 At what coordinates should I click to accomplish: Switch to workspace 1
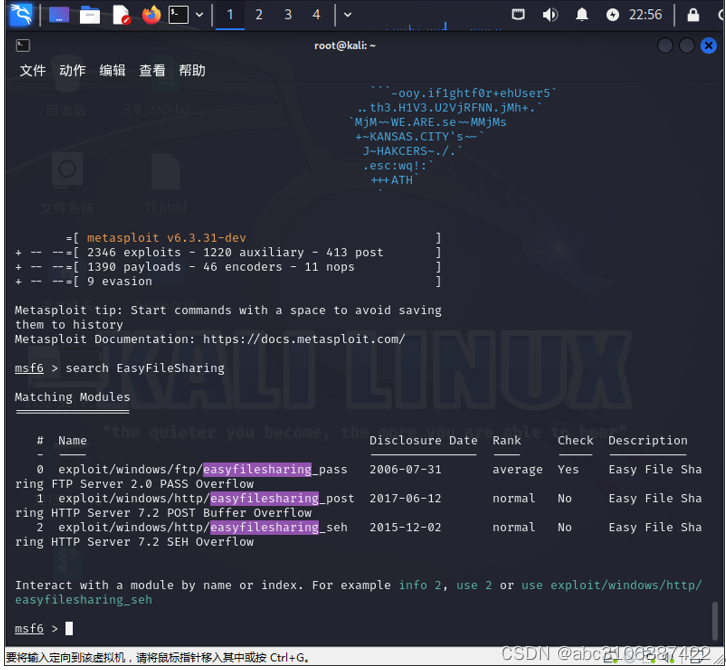(230, 15)
